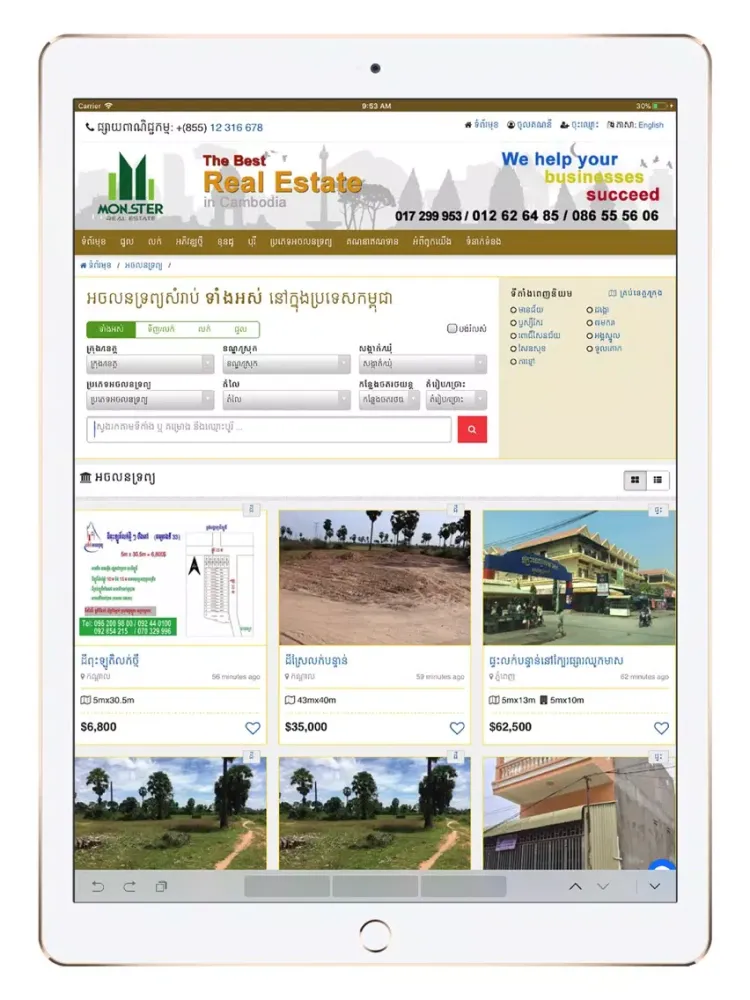The width and height of the screenshot is (750, 1000).
Task: Click the corner badge on the $62,500 card
Action: (x=658, y=509)
